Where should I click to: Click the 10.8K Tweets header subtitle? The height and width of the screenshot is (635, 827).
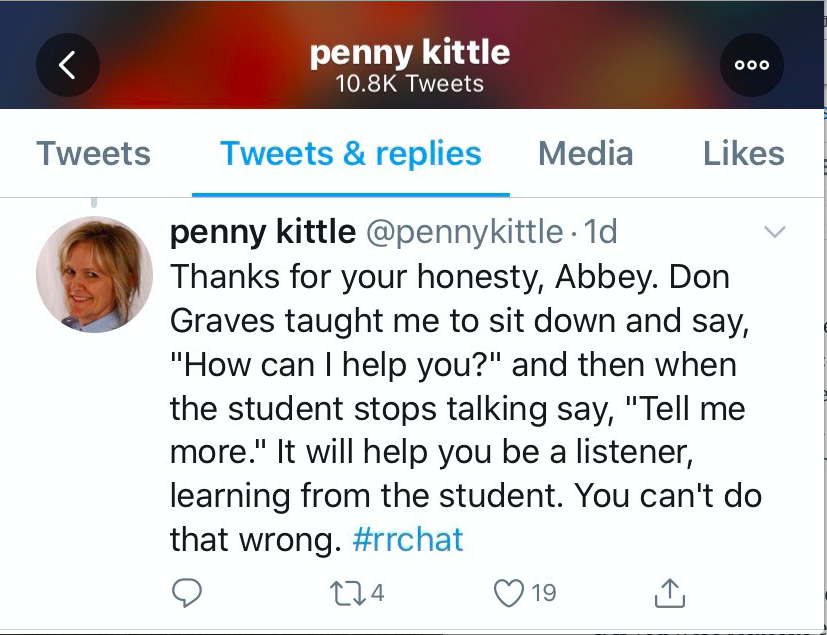[409, 83]
